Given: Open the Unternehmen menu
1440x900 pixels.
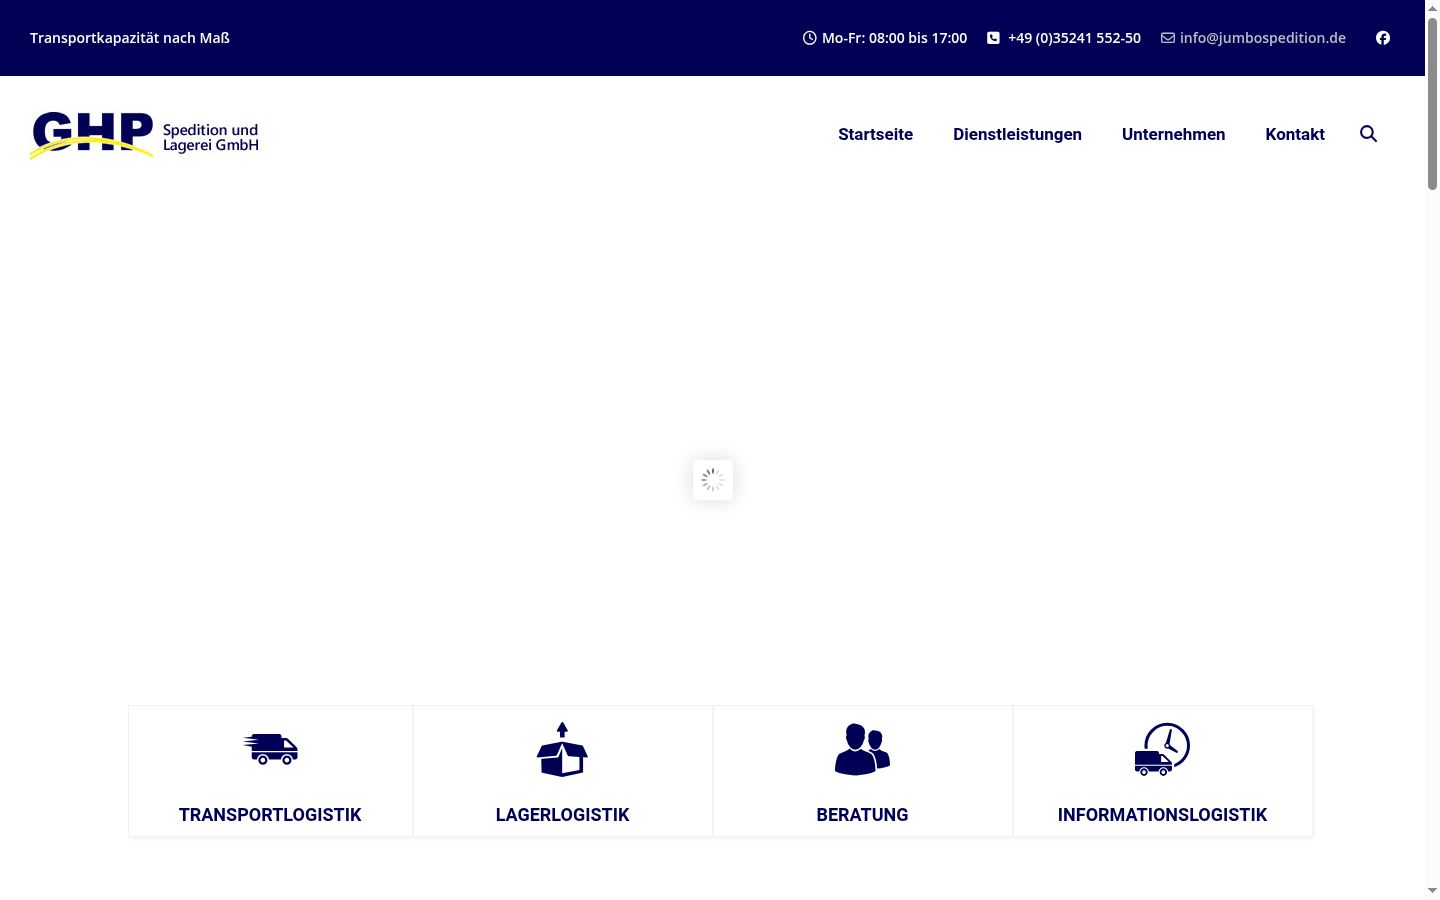Looking at the screenshot, I should 1173,134.
